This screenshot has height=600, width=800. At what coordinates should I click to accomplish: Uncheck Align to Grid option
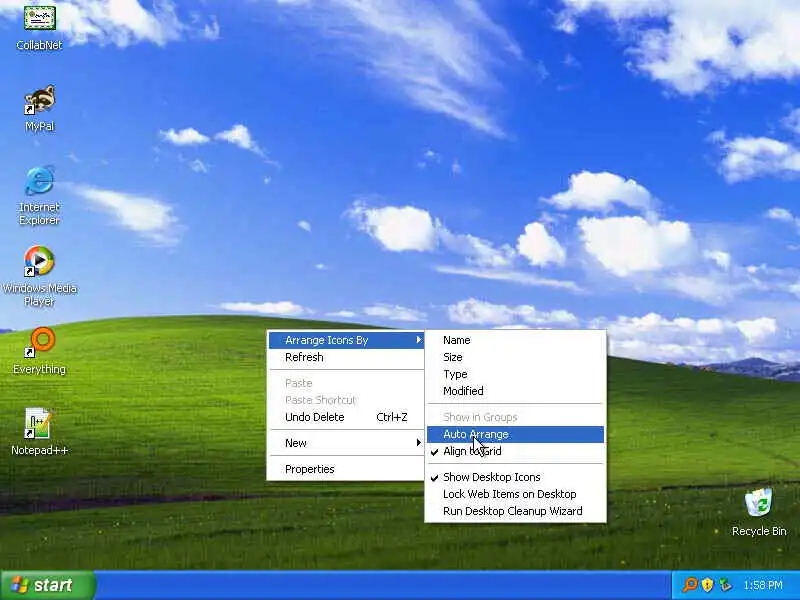(x=515, y=451)
